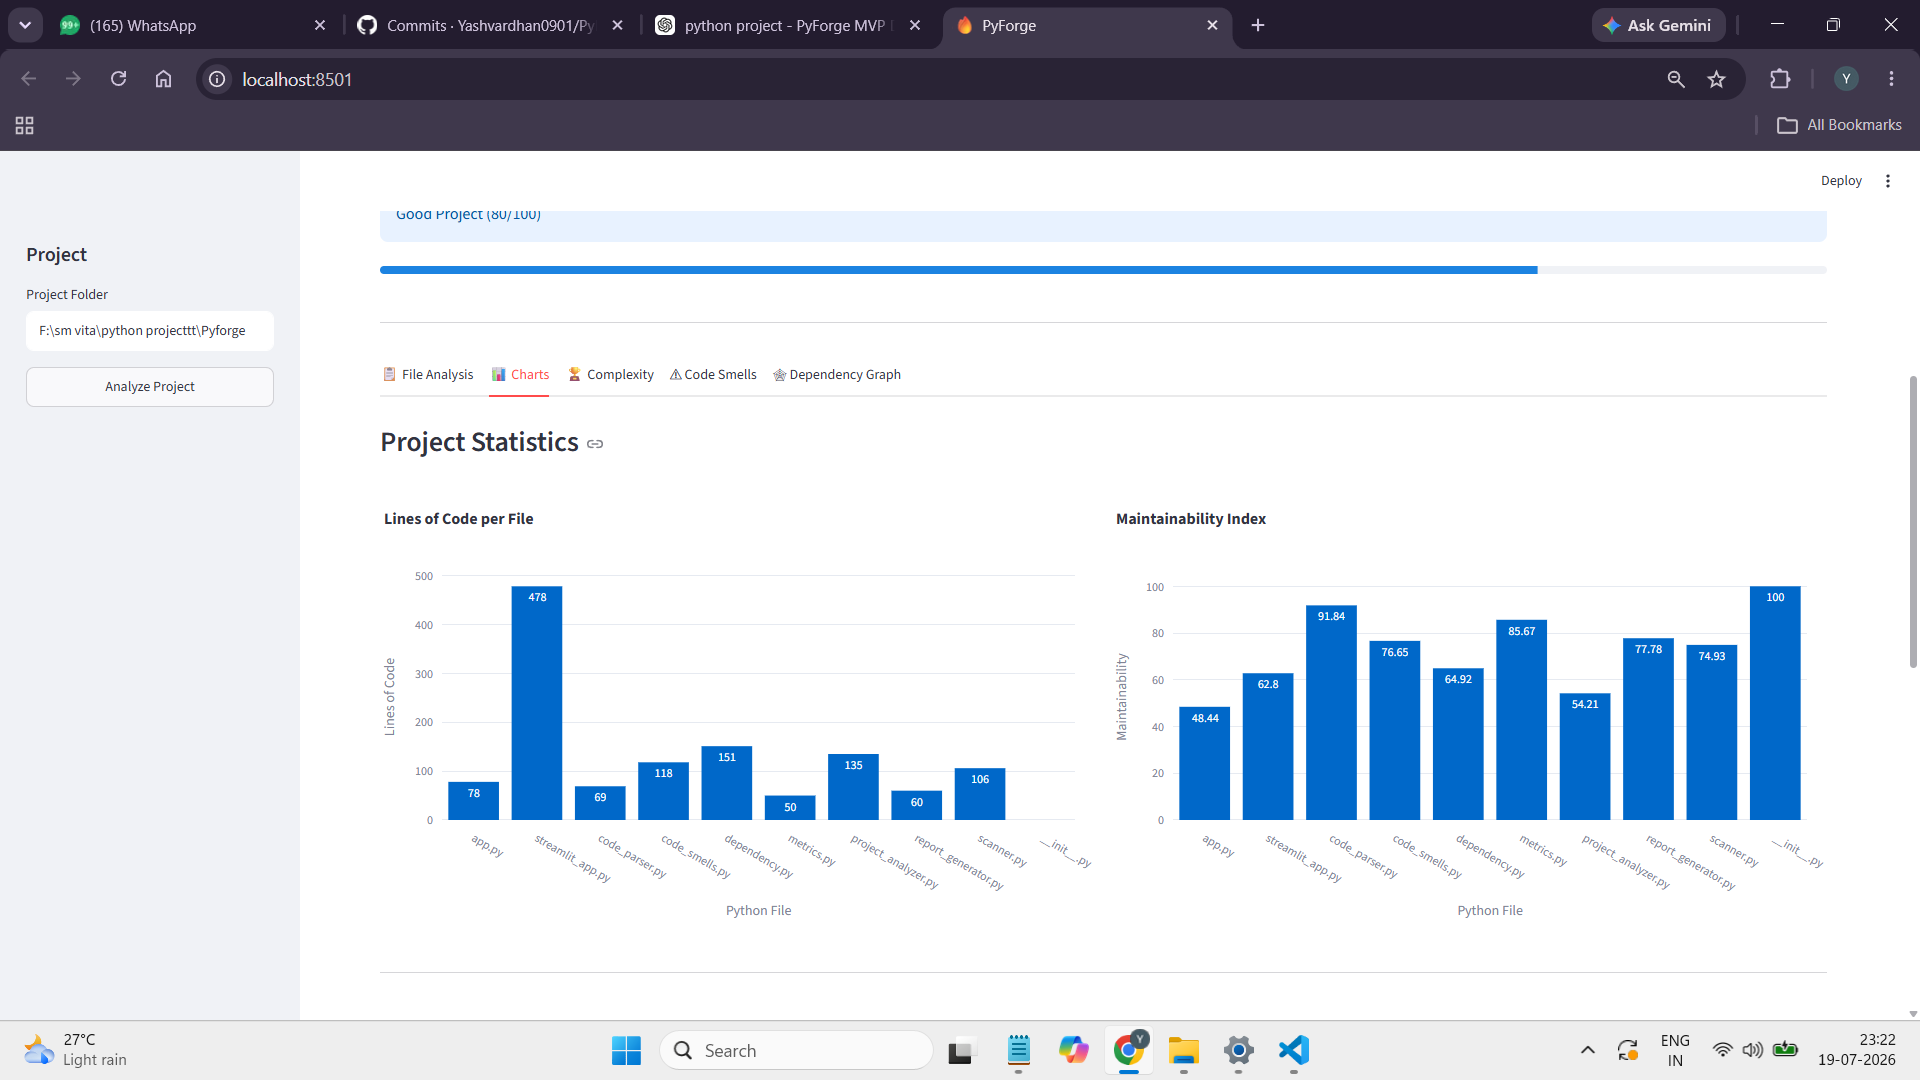
Task: Go to the browser home page
Action: tap(163, 79)
